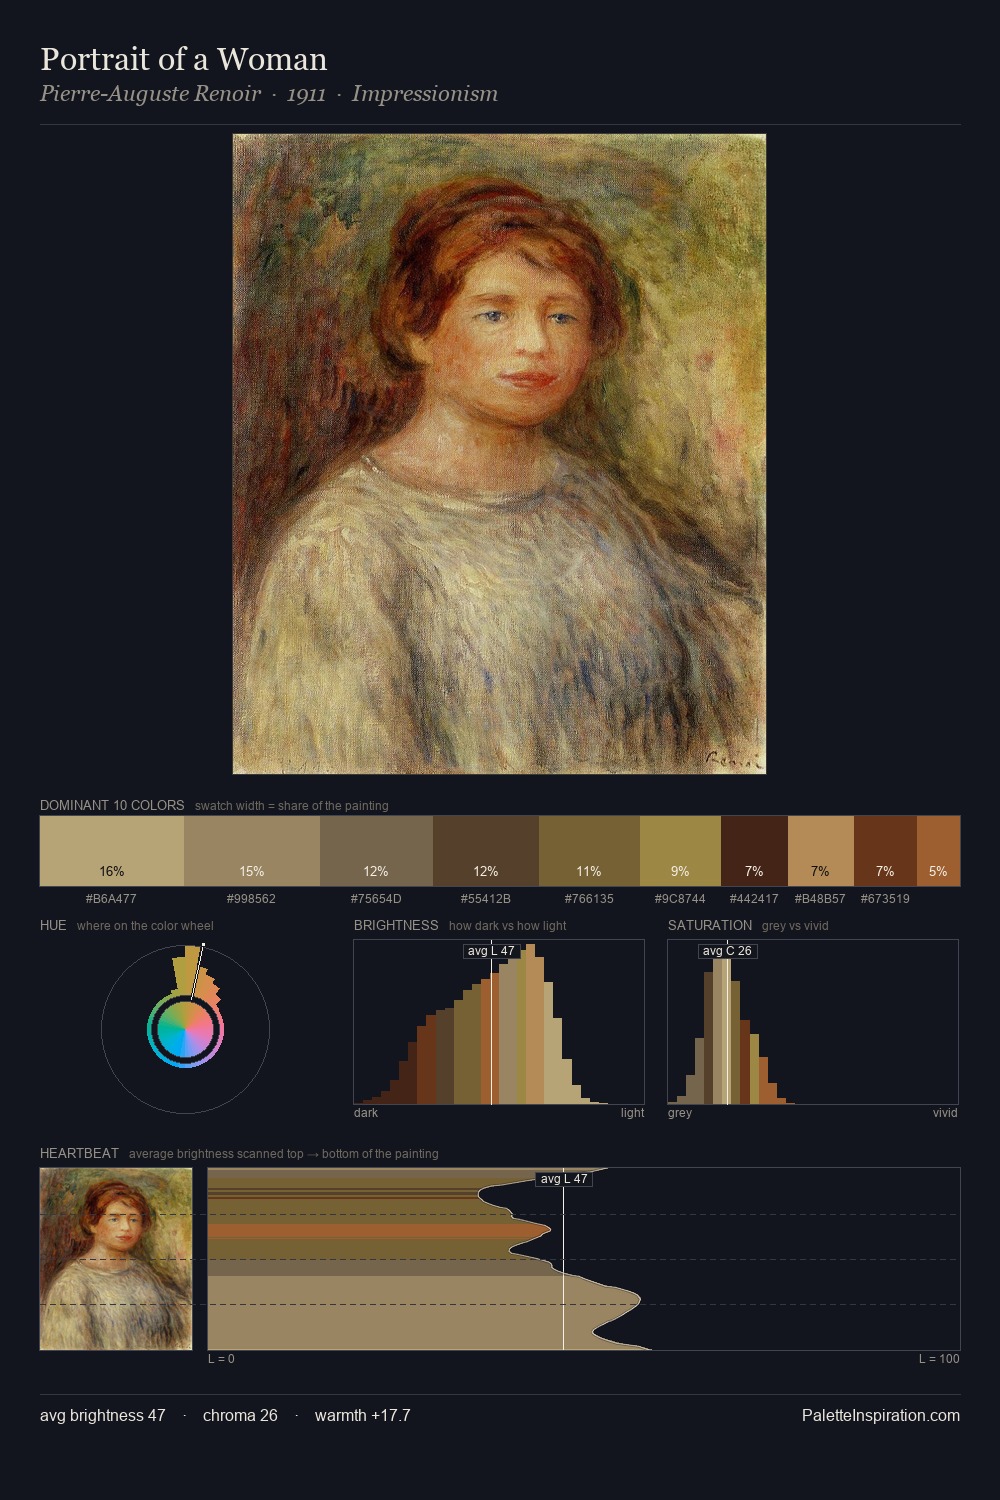Click the rainbow color wheel in Hue chart

tap(185, 1029)
